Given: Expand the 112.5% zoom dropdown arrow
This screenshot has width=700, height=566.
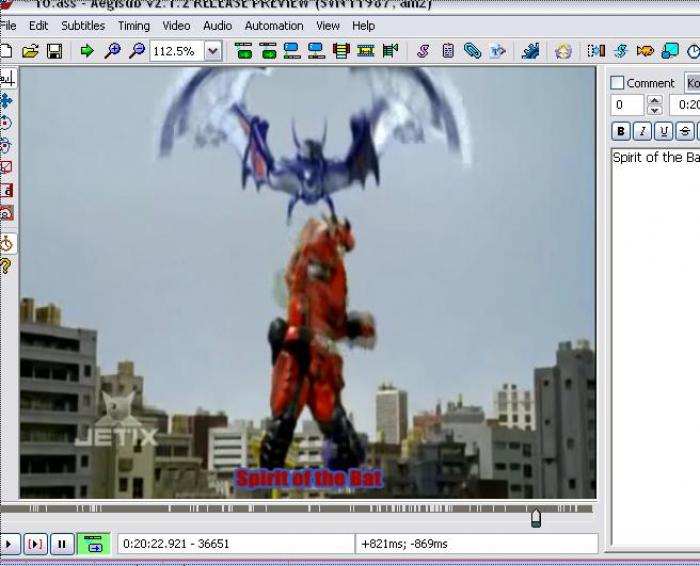Looking at the screenshot, I should tap(213, 51).
